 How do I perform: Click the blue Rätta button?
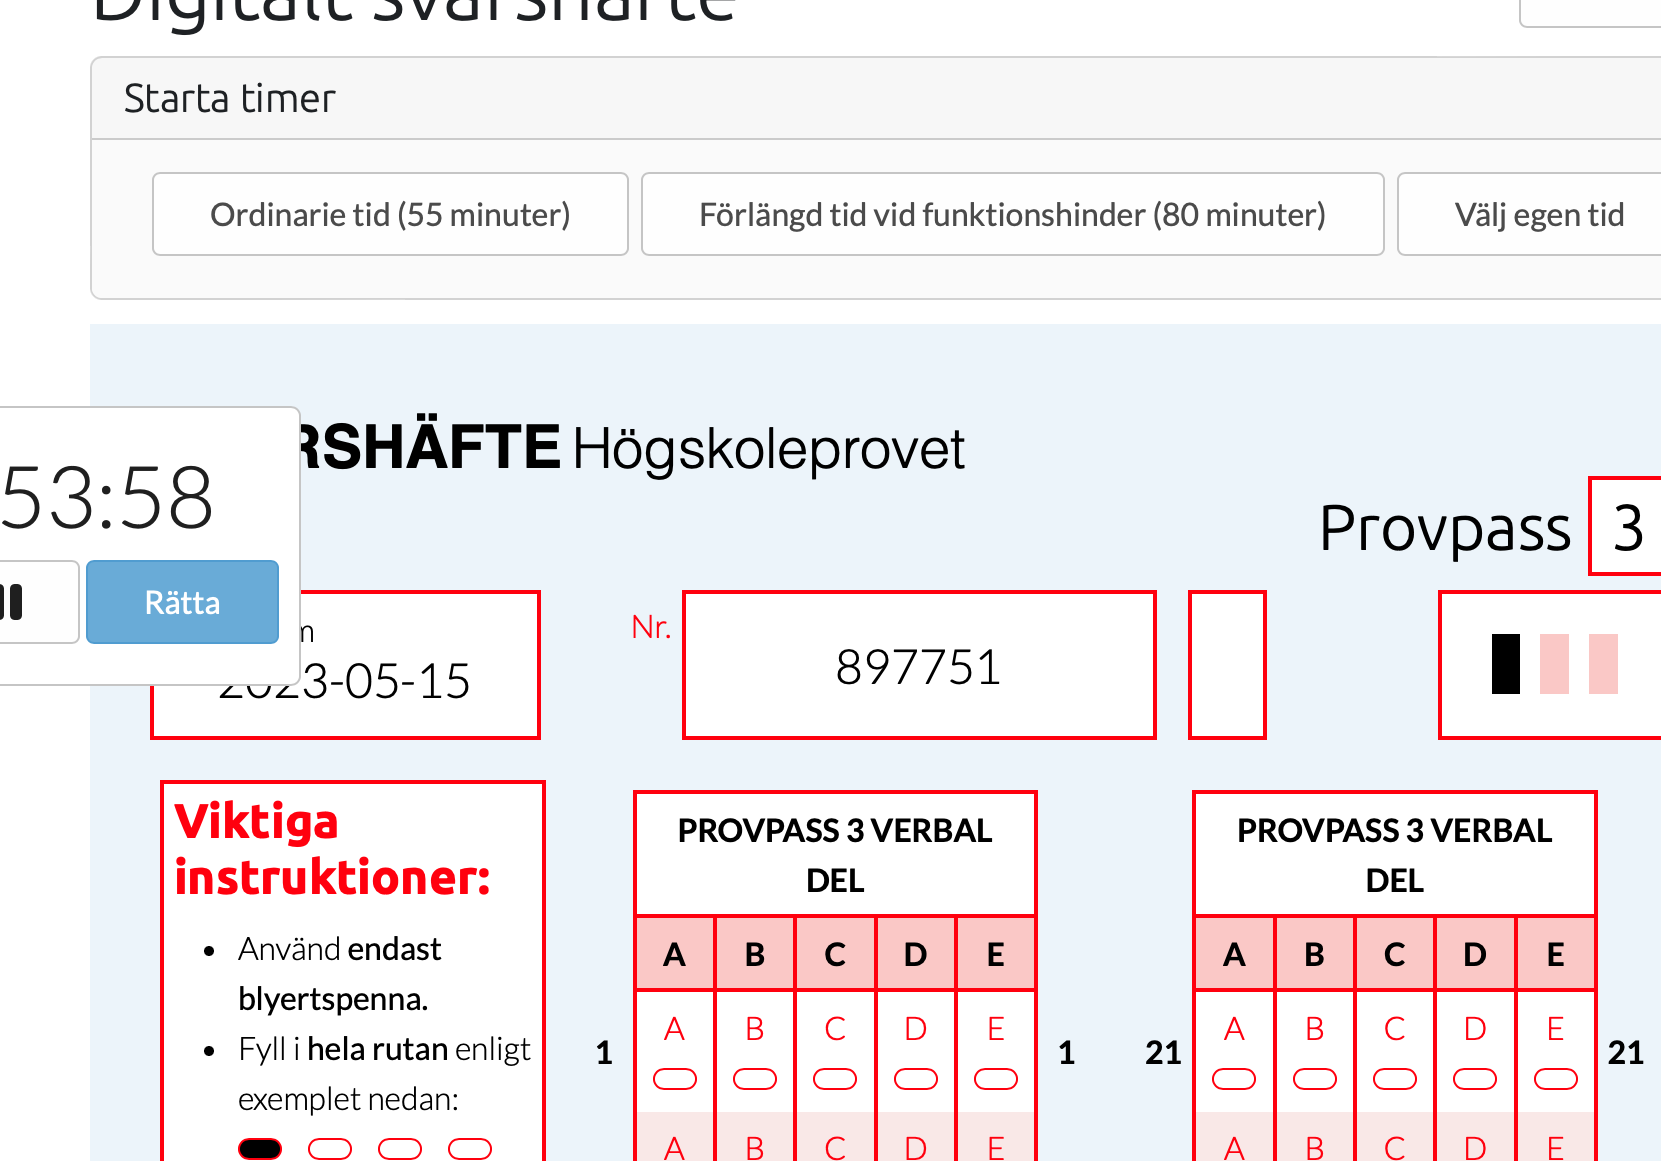pyautogui.click(x=182, y=602)
